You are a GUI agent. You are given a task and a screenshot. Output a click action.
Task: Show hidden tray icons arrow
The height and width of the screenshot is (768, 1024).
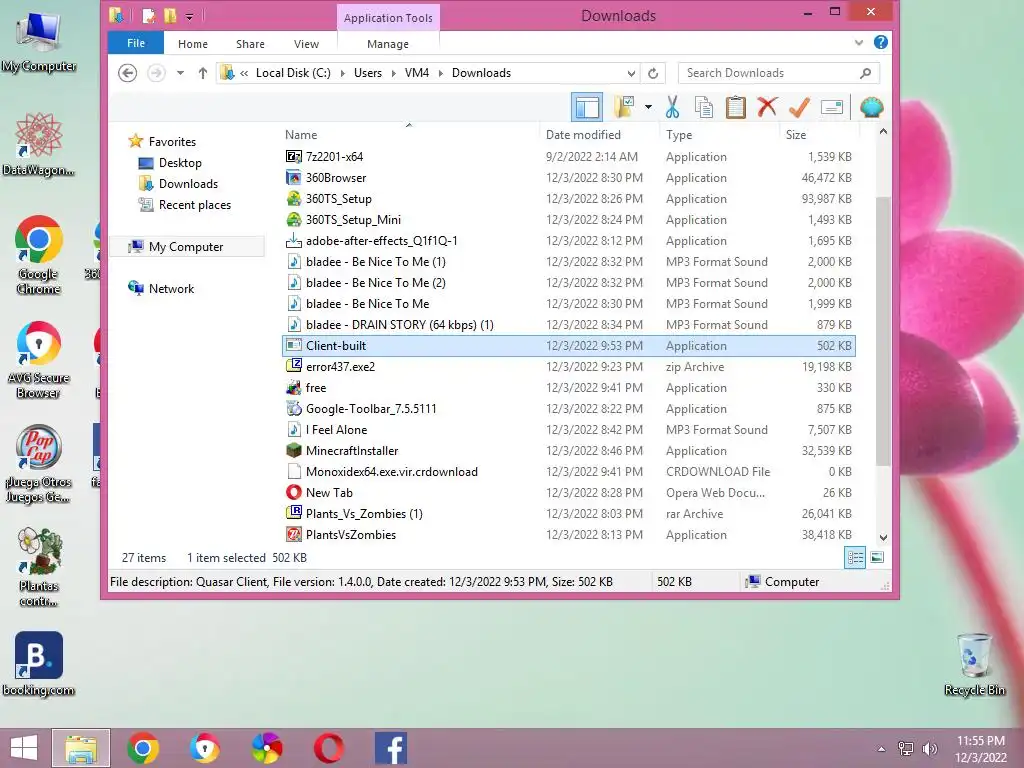(881, 748)
